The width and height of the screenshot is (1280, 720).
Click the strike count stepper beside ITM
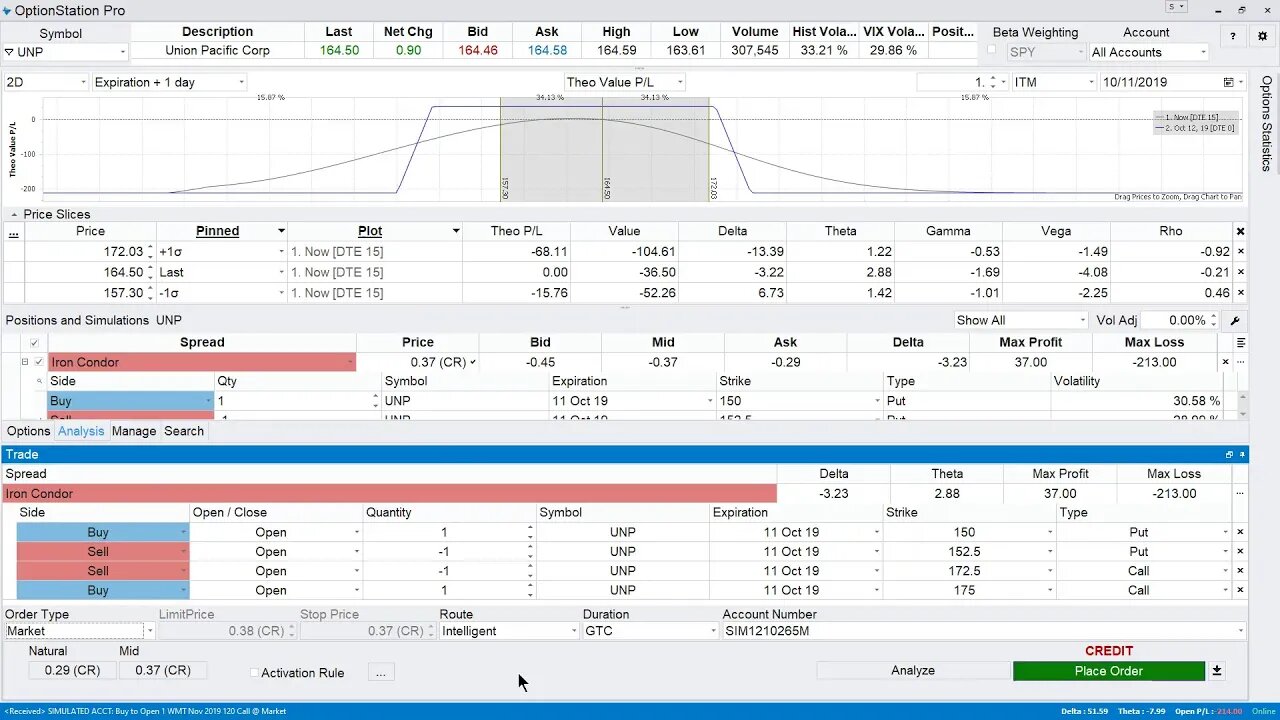(992, 83)
